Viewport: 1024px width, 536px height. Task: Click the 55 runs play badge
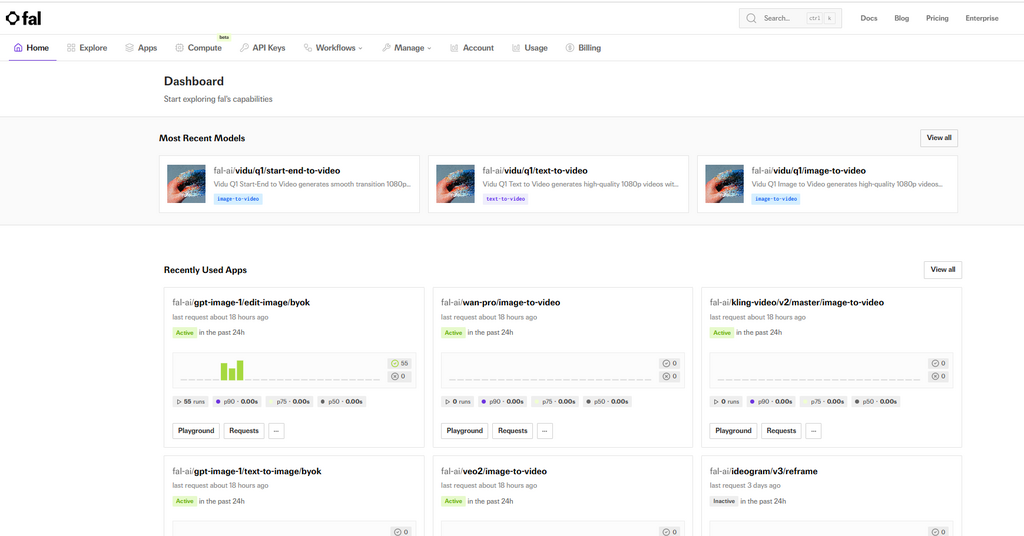(190, 402)
